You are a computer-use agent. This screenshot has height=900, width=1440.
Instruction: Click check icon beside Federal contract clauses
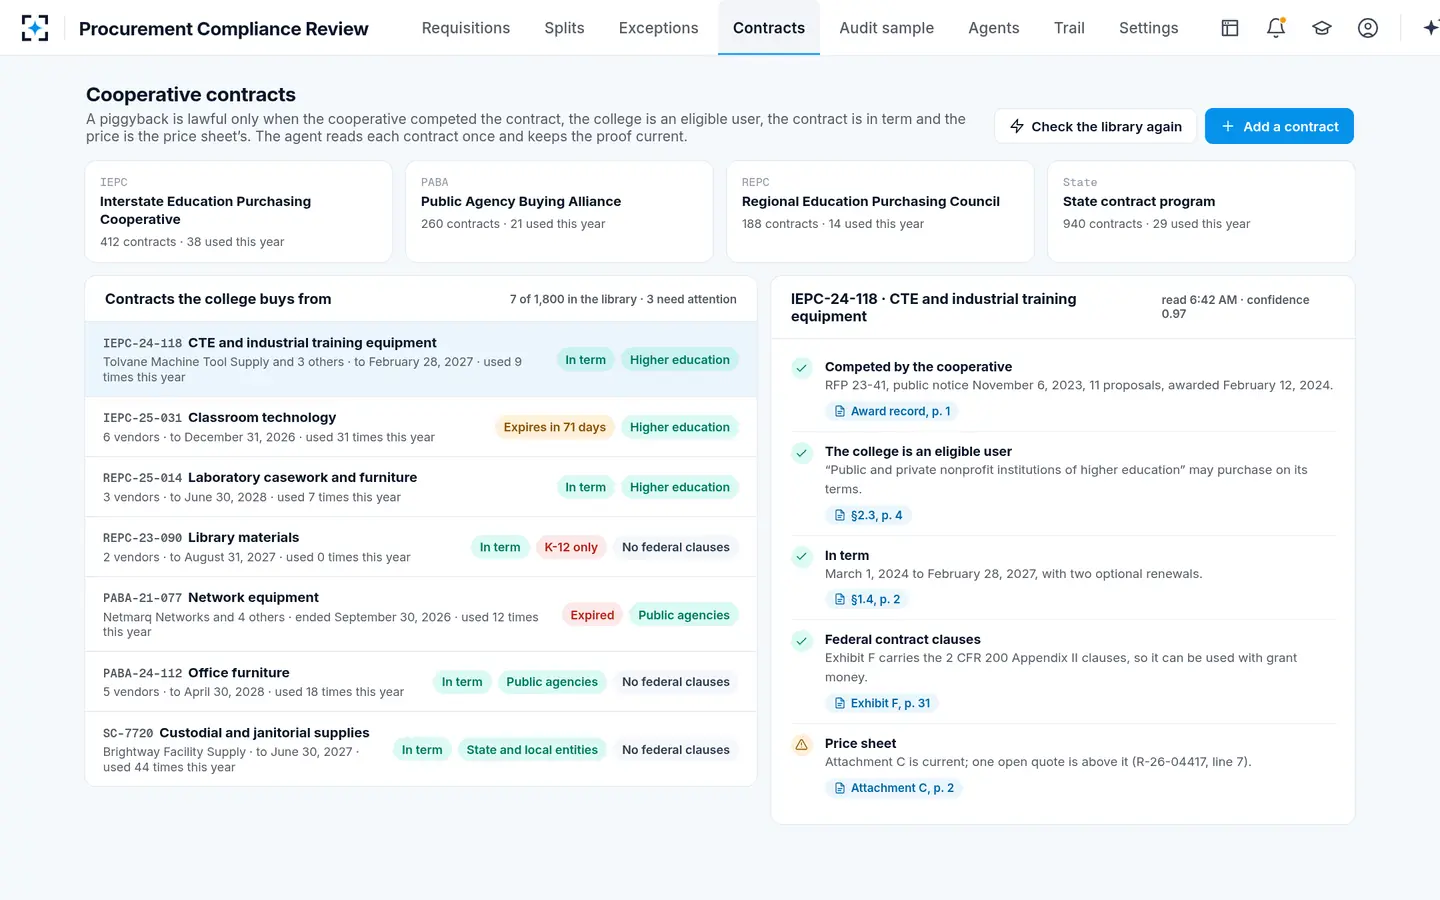802,641
